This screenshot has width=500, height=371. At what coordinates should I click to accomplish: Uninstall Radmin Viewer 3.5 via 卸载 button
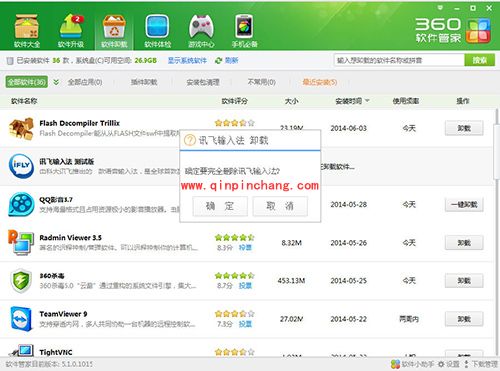(464, 243)
